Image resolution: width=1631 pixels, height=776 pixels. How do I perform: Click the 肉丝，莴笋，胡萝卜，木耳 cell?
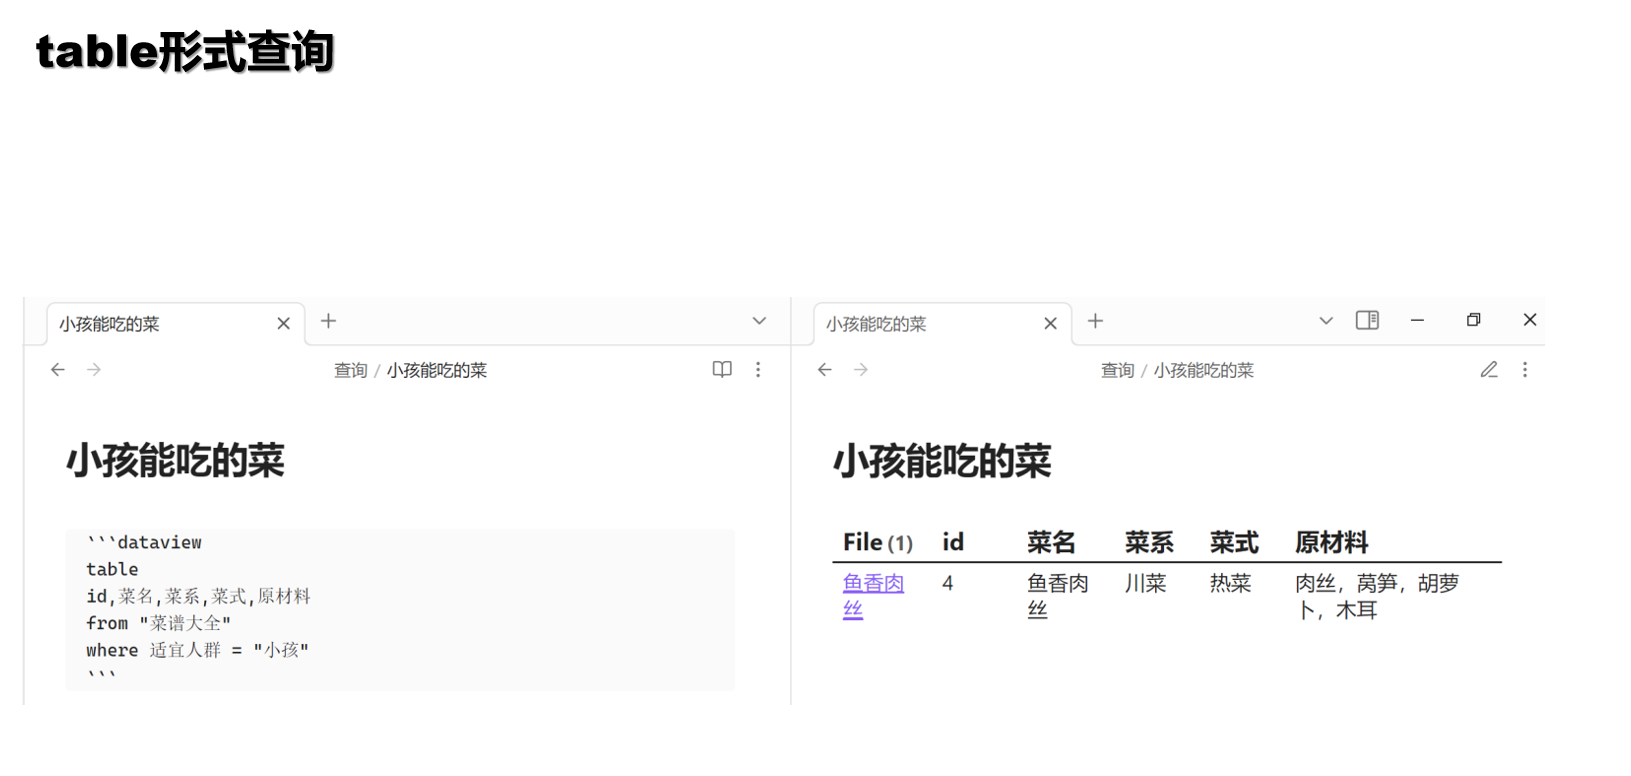click(x=1377, y=596)
